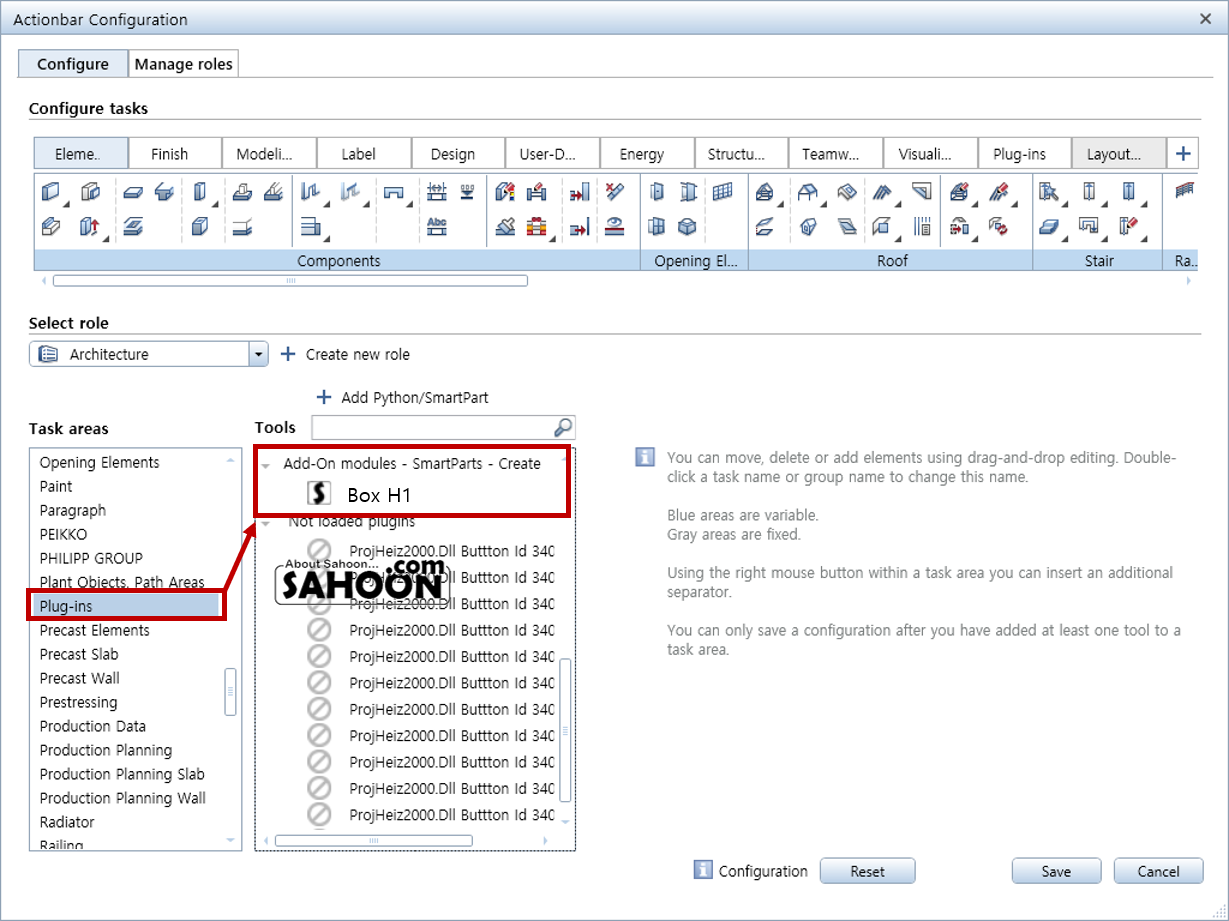Select the strip foundation icon in Components
This screenshot has width=1229, height=921.
click(x=273, y=191)
